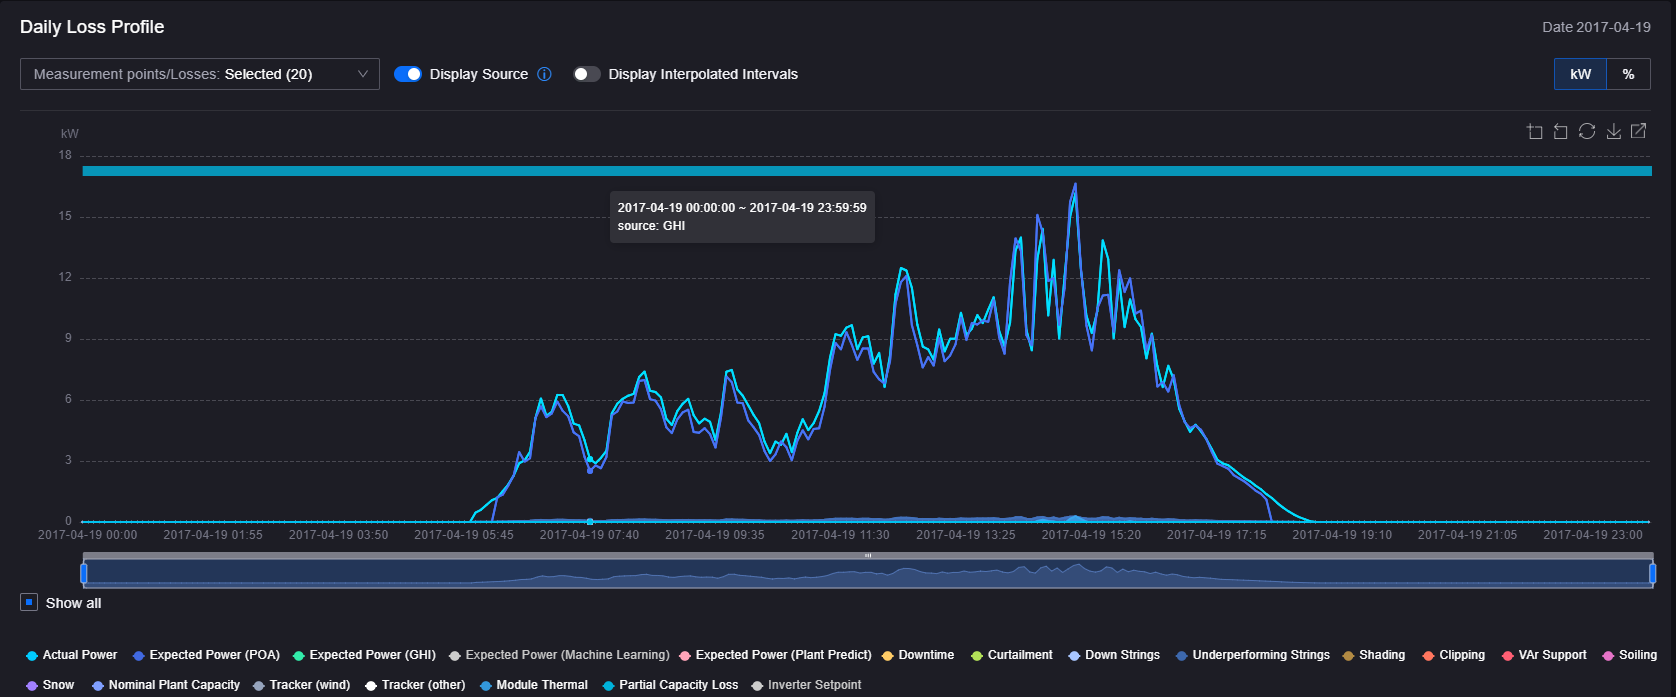Viewport: 1676px width, 697px height.
Task: Toggle Tracker (other) legend entry
Action: point(415,685)
